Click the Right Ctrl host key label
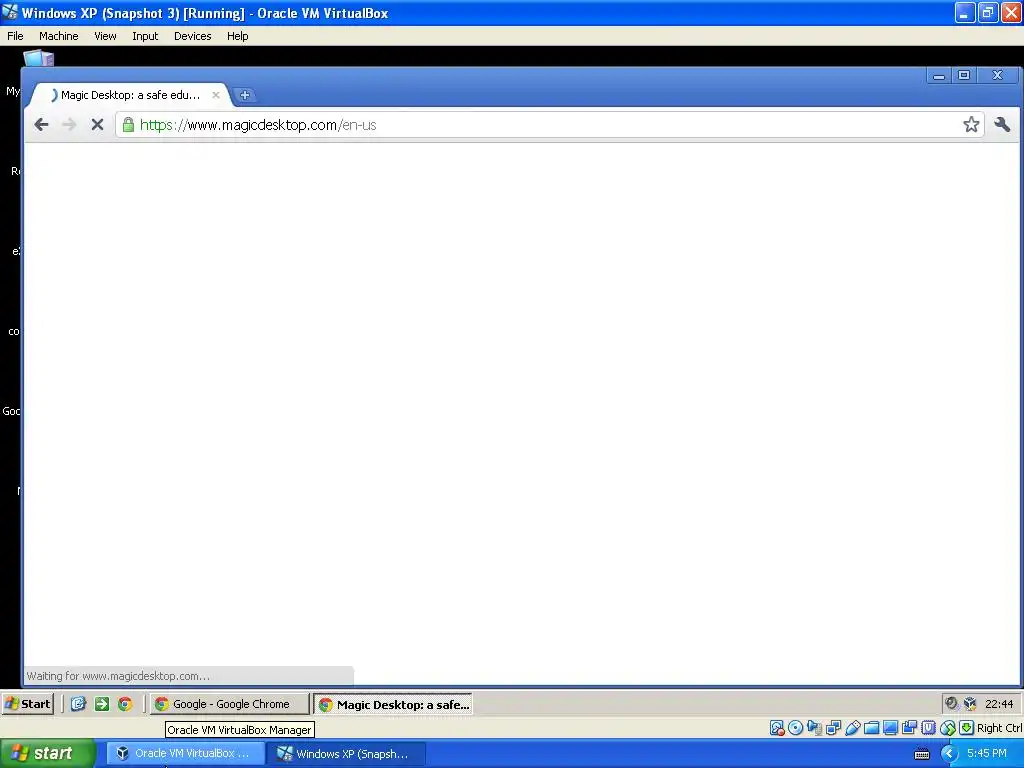Image resolution: width=1024 pixels, height=768 pixels. [999, 728]
